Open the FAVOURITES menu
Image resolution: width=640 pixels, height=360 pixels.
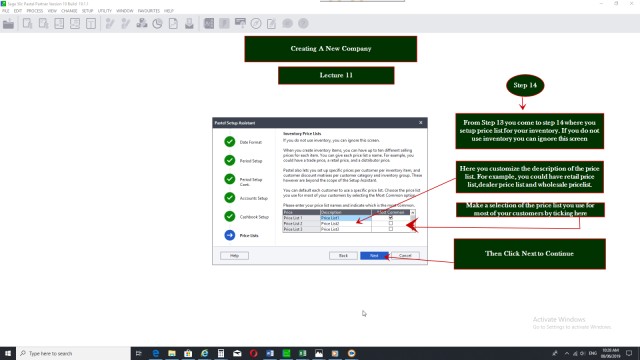pyautogui.click(x=149, y=11)
